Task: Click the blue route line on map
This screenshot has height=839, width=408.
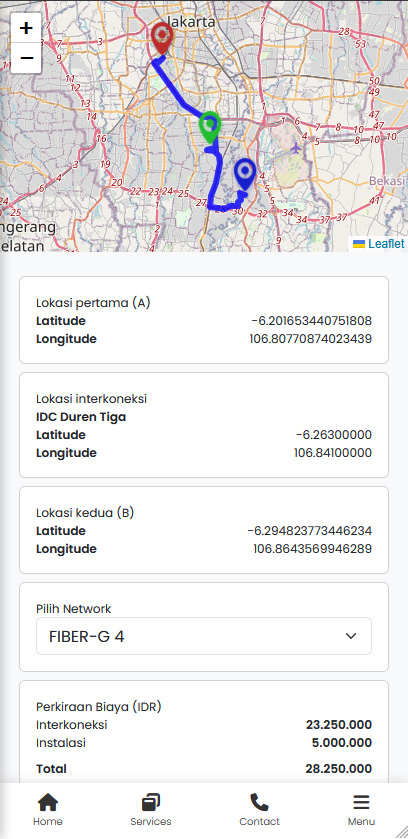Action: tap(181, 94)
